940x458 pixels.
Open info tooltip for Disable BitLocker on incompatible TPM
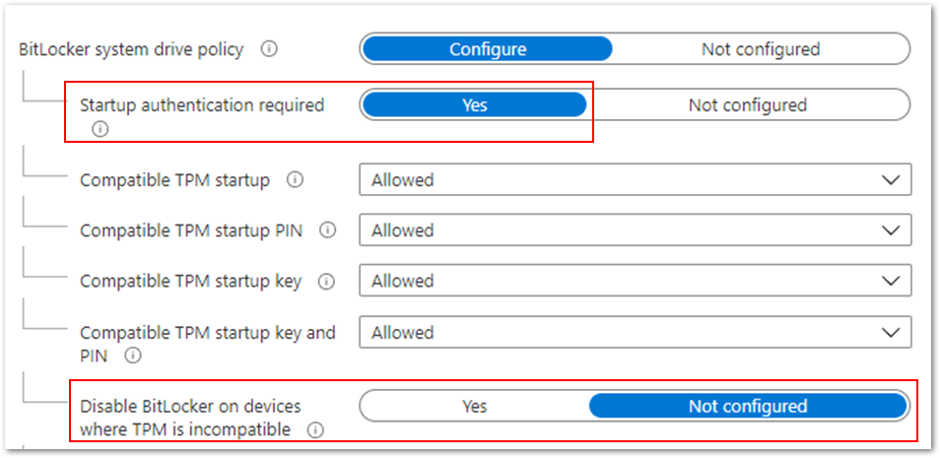point(315,430)
